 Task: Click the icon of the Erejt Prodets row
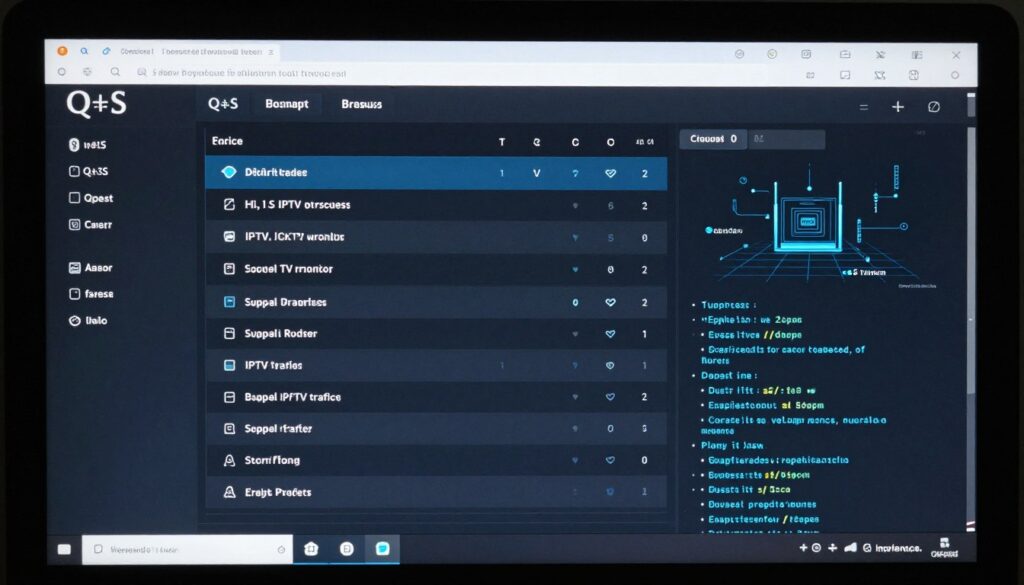click(x=229, y=492)
